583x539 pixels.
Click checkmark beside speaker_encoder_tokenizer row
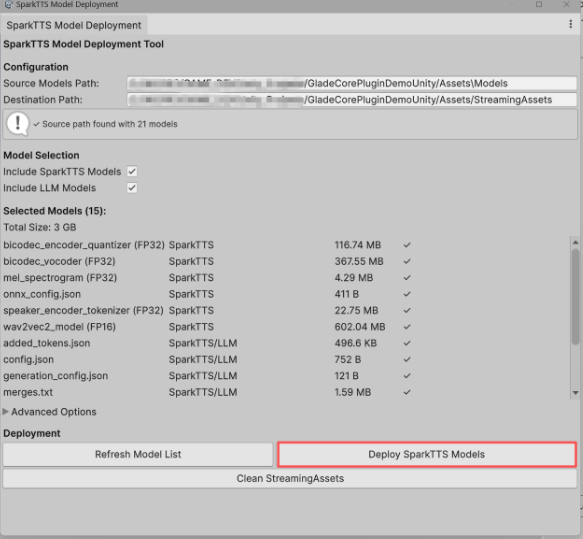point(407,310)
